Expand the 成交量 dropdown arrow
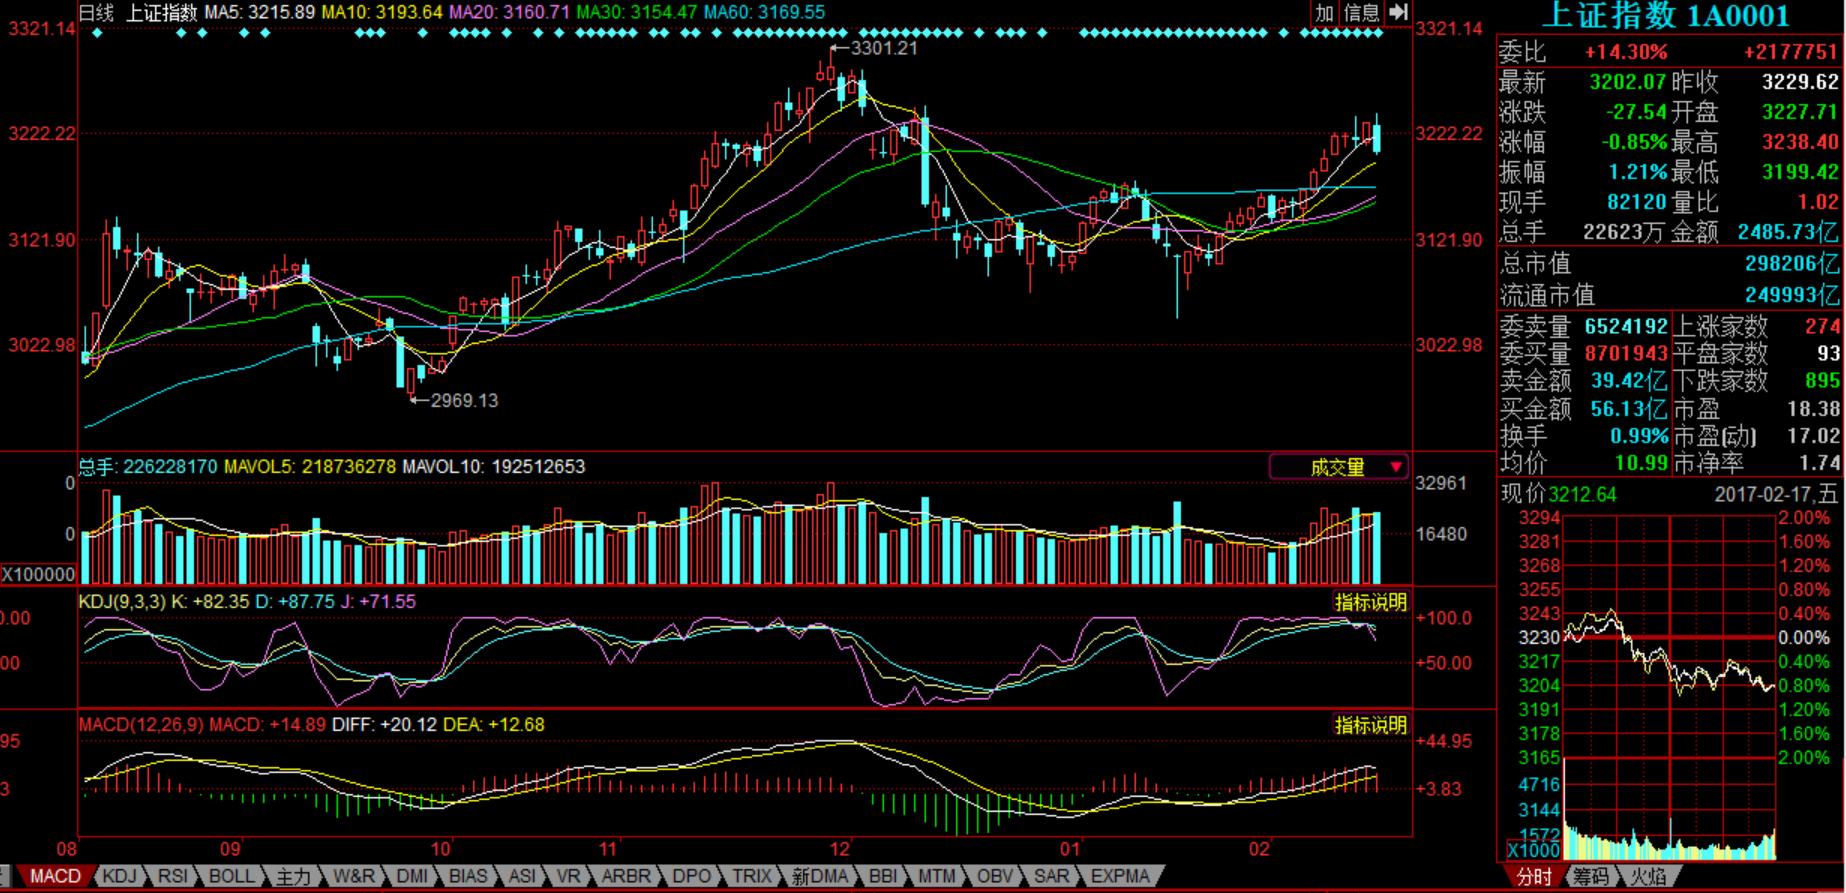Screen dimensions: 1846x893 tap(1396, 467)
